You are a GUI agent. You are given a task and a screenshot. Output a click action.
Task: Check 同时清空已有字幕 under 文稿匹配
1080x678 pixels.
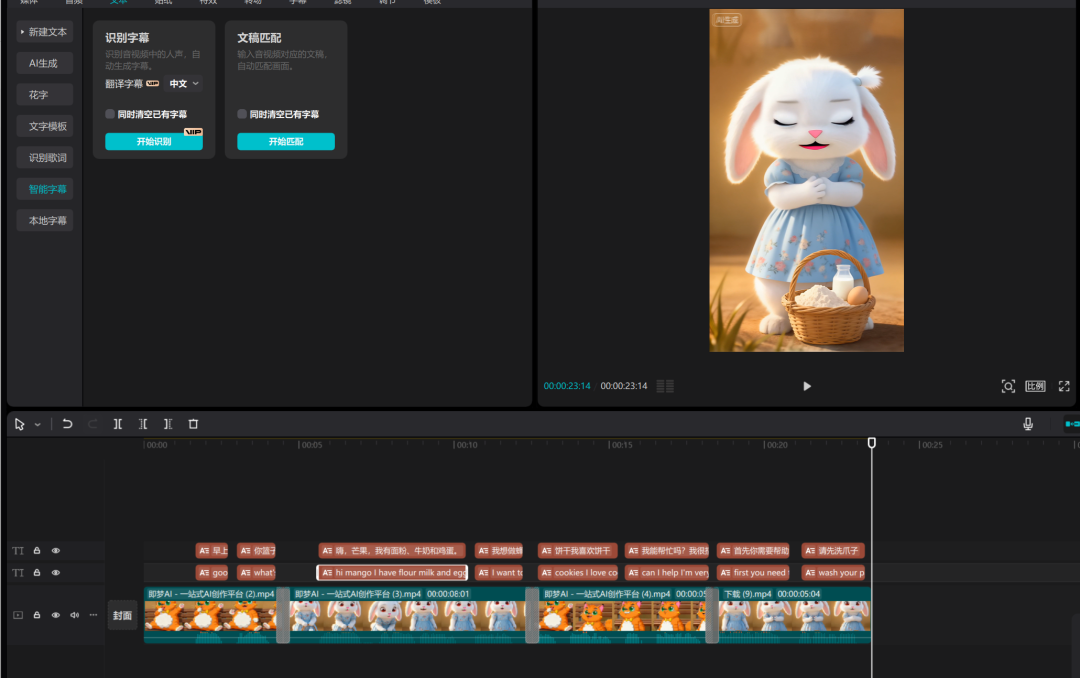(x=242, y=115)
